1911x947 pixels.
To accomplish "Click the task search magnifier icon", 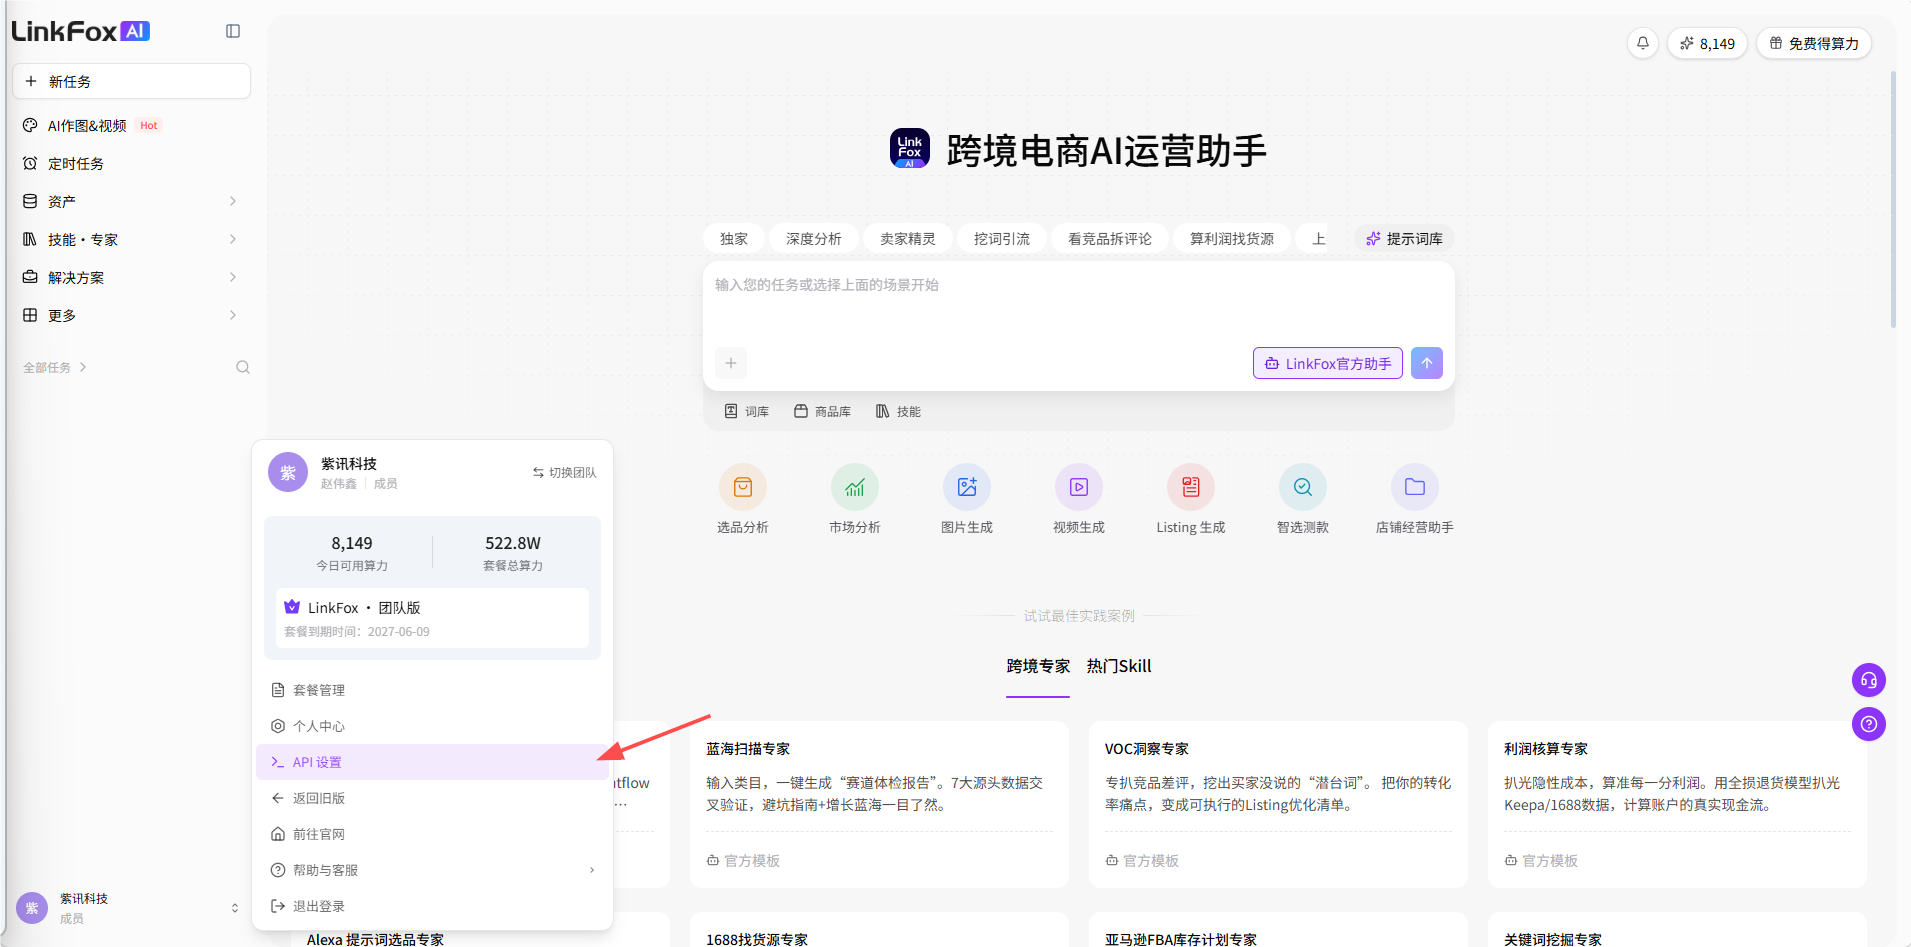I will [243, 367].
